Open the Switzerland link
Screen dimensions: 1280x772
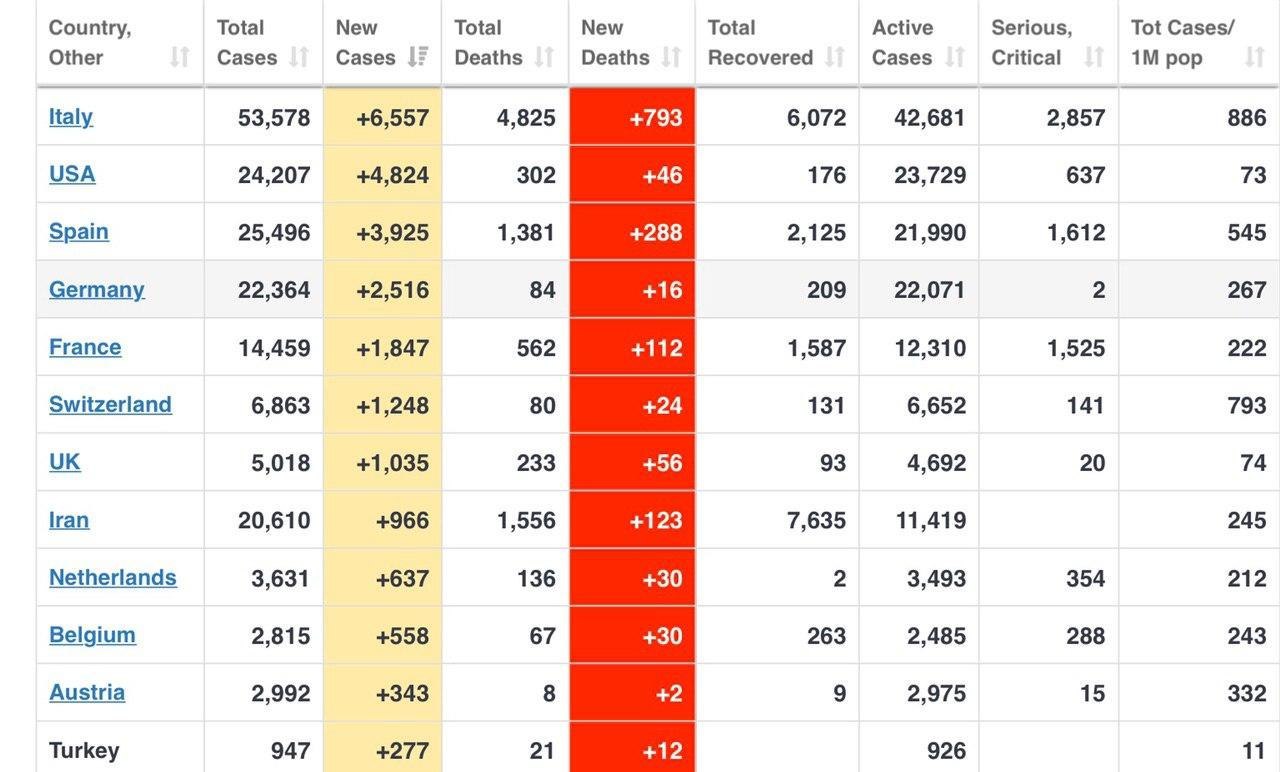[110, 405]
